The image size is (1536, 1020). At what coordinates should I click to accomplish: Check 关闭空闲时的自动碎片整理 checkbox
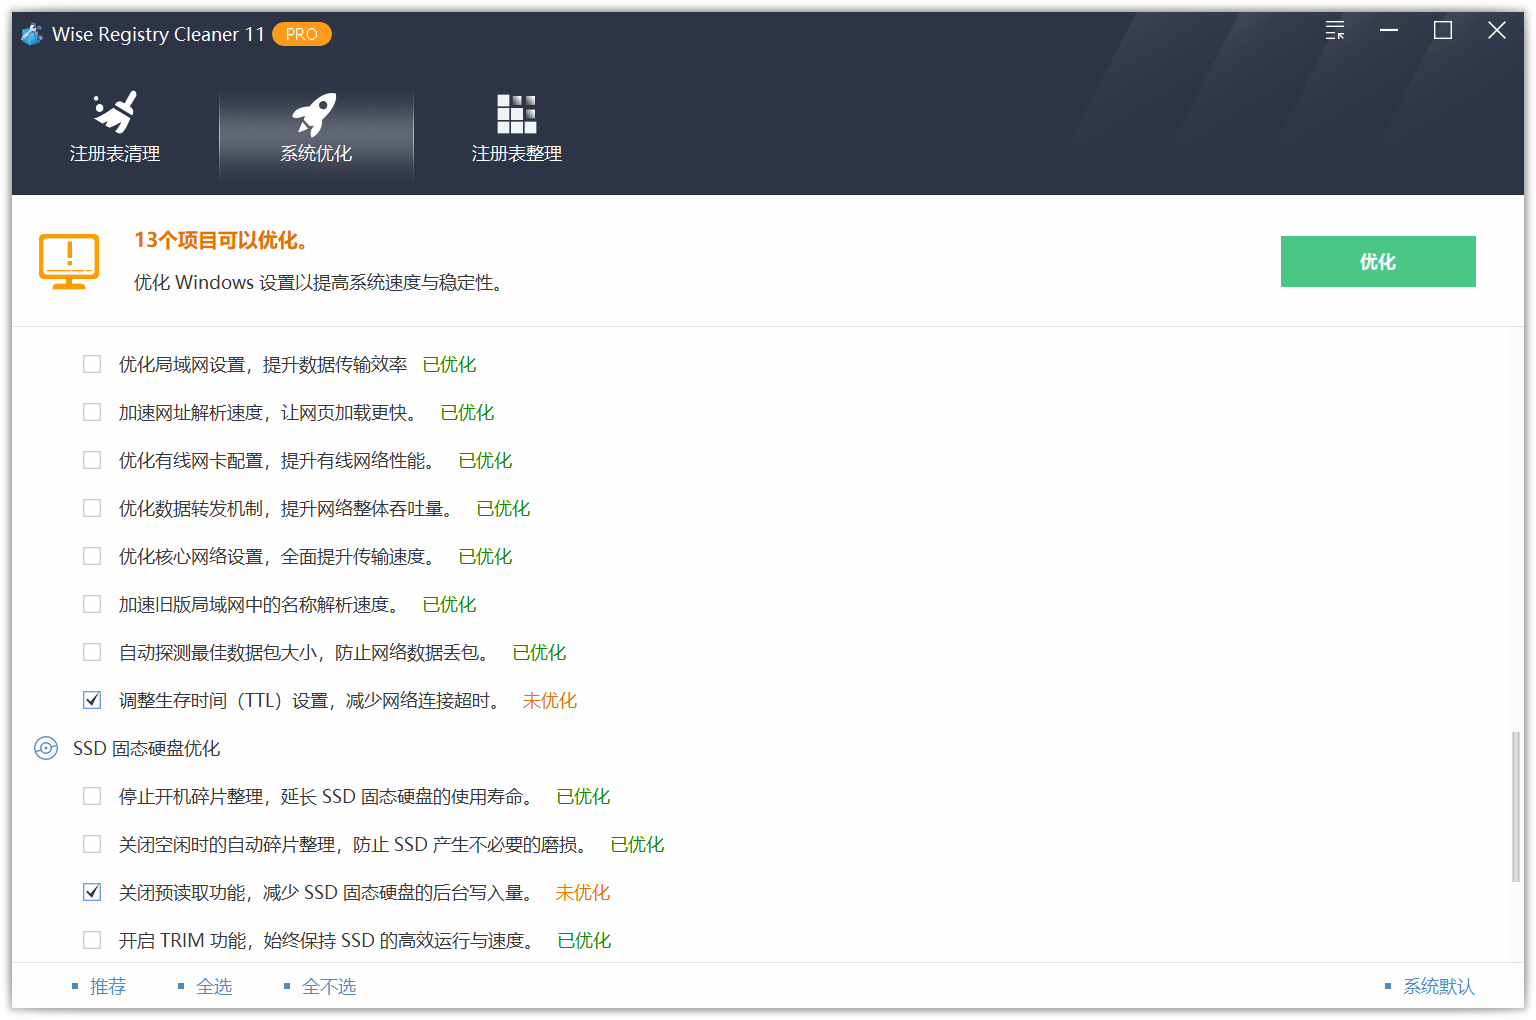[92, 844]
